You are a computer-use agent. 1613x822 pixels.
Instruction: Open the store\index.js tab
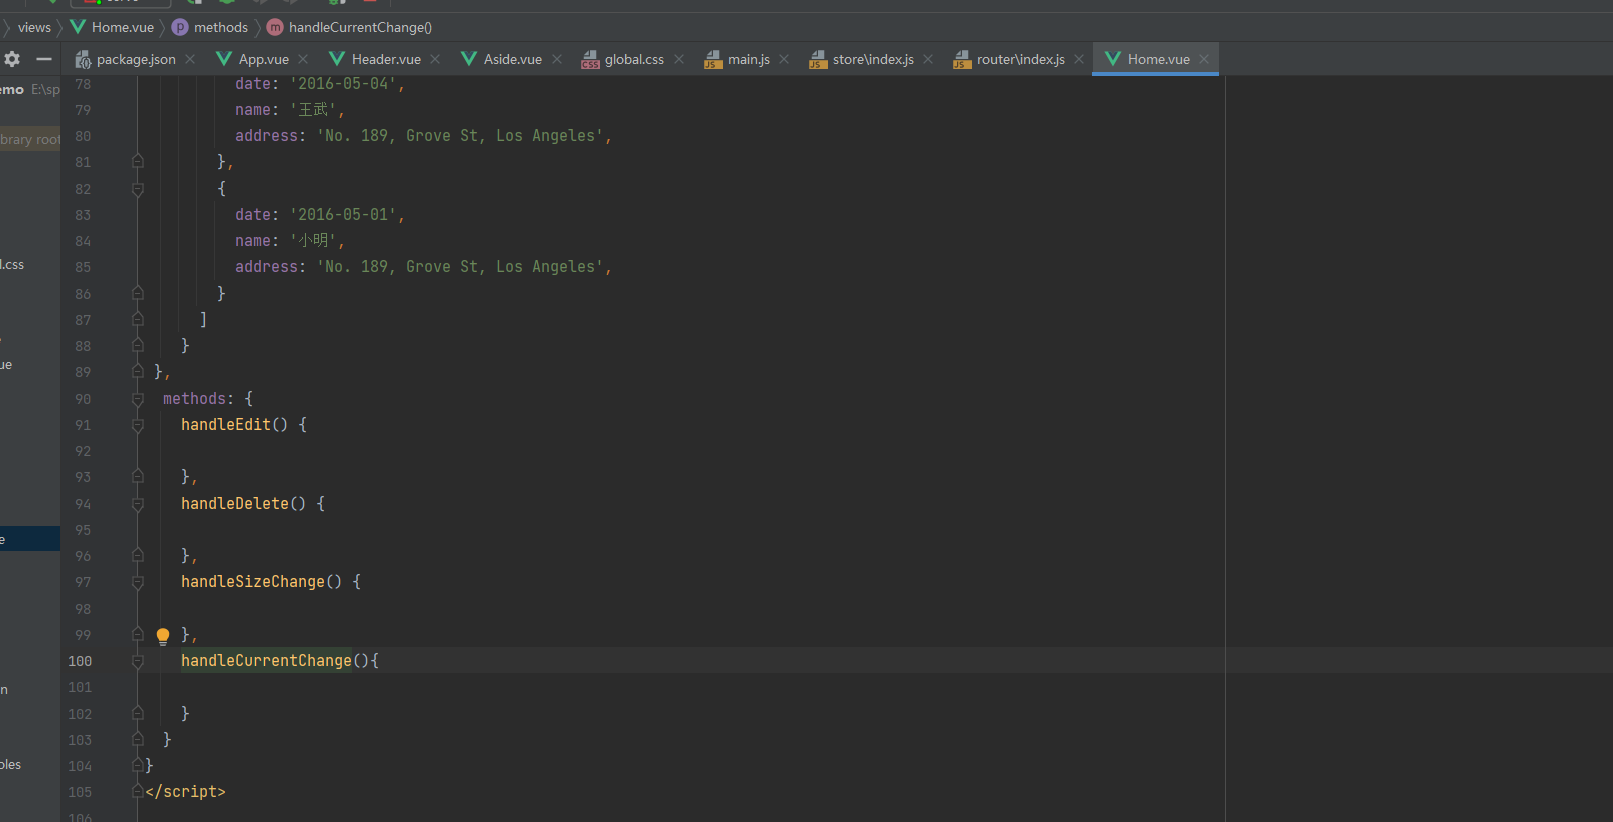pos(873,59)
